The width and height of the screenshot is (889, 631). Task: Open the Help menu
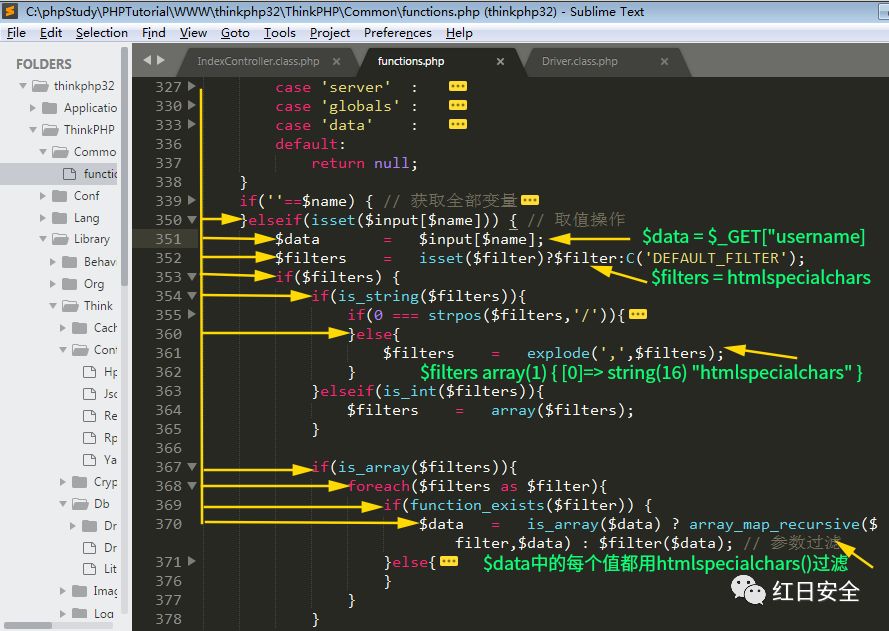(x=459, y=33)
